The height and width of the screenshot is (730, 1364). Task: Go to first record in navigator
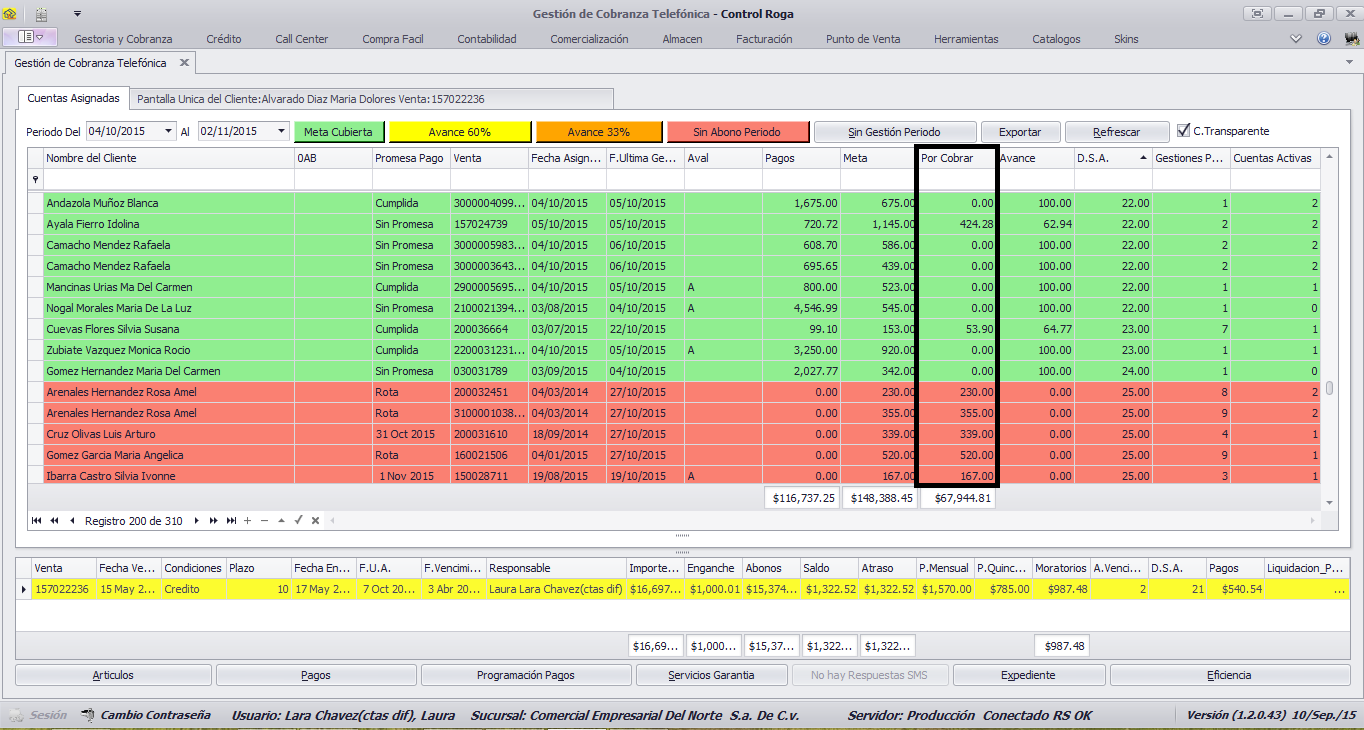click(38, 521)
